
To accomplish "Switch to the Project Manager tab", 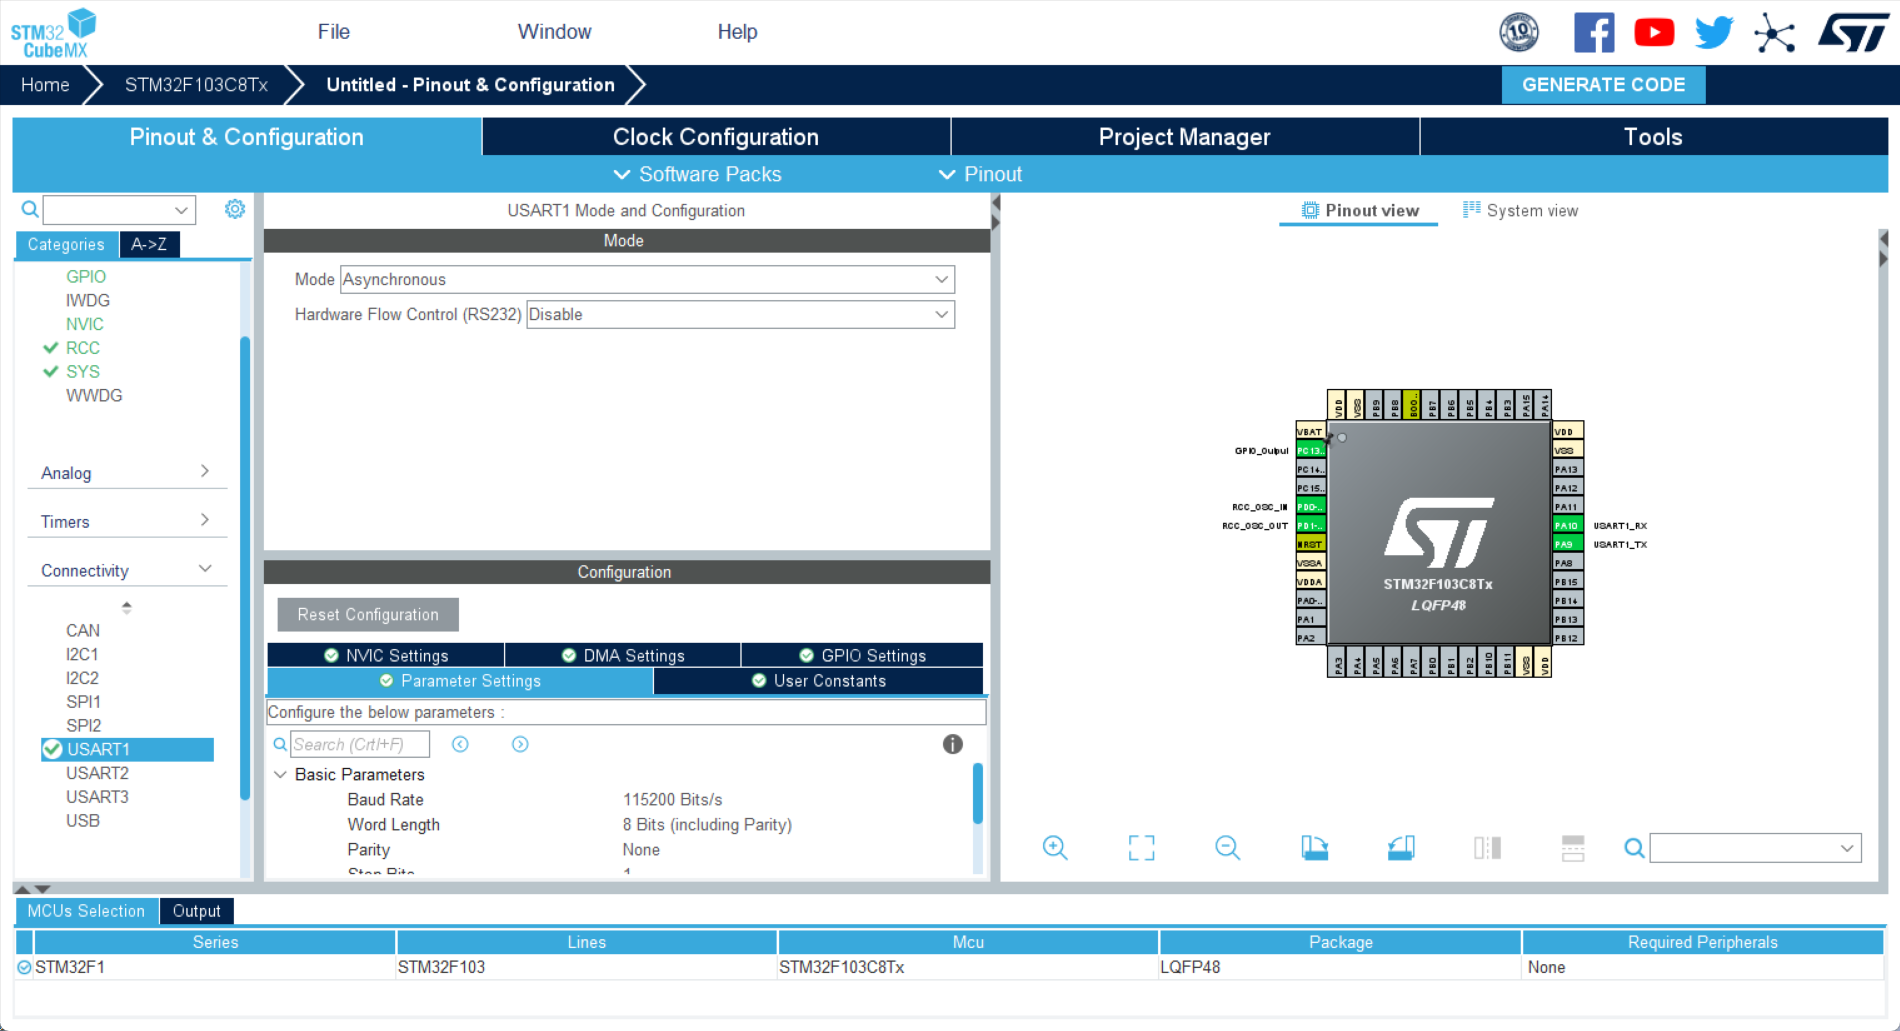I will coord(1185,137).
